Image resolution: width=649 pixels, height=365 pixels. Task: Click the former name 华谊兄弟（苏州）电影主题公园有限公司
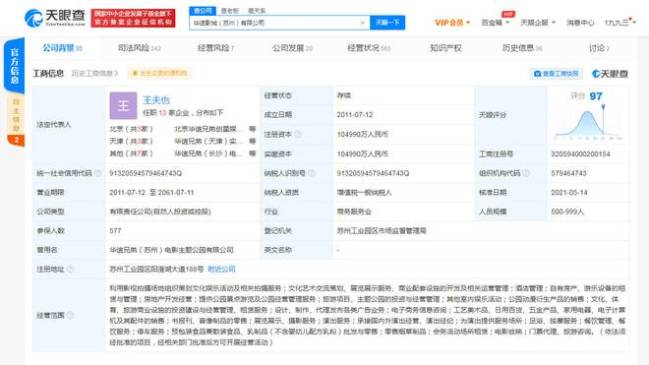pyautogui.click(x=171, y=250)
